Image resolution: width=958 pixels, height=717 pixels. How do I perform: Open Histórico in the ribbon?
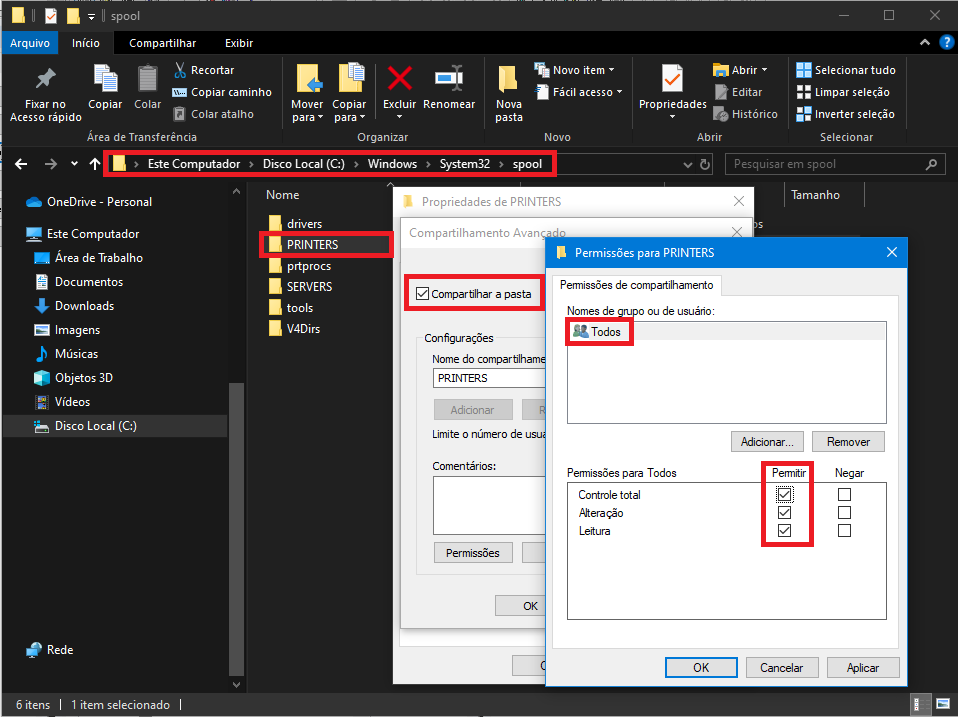745,114
